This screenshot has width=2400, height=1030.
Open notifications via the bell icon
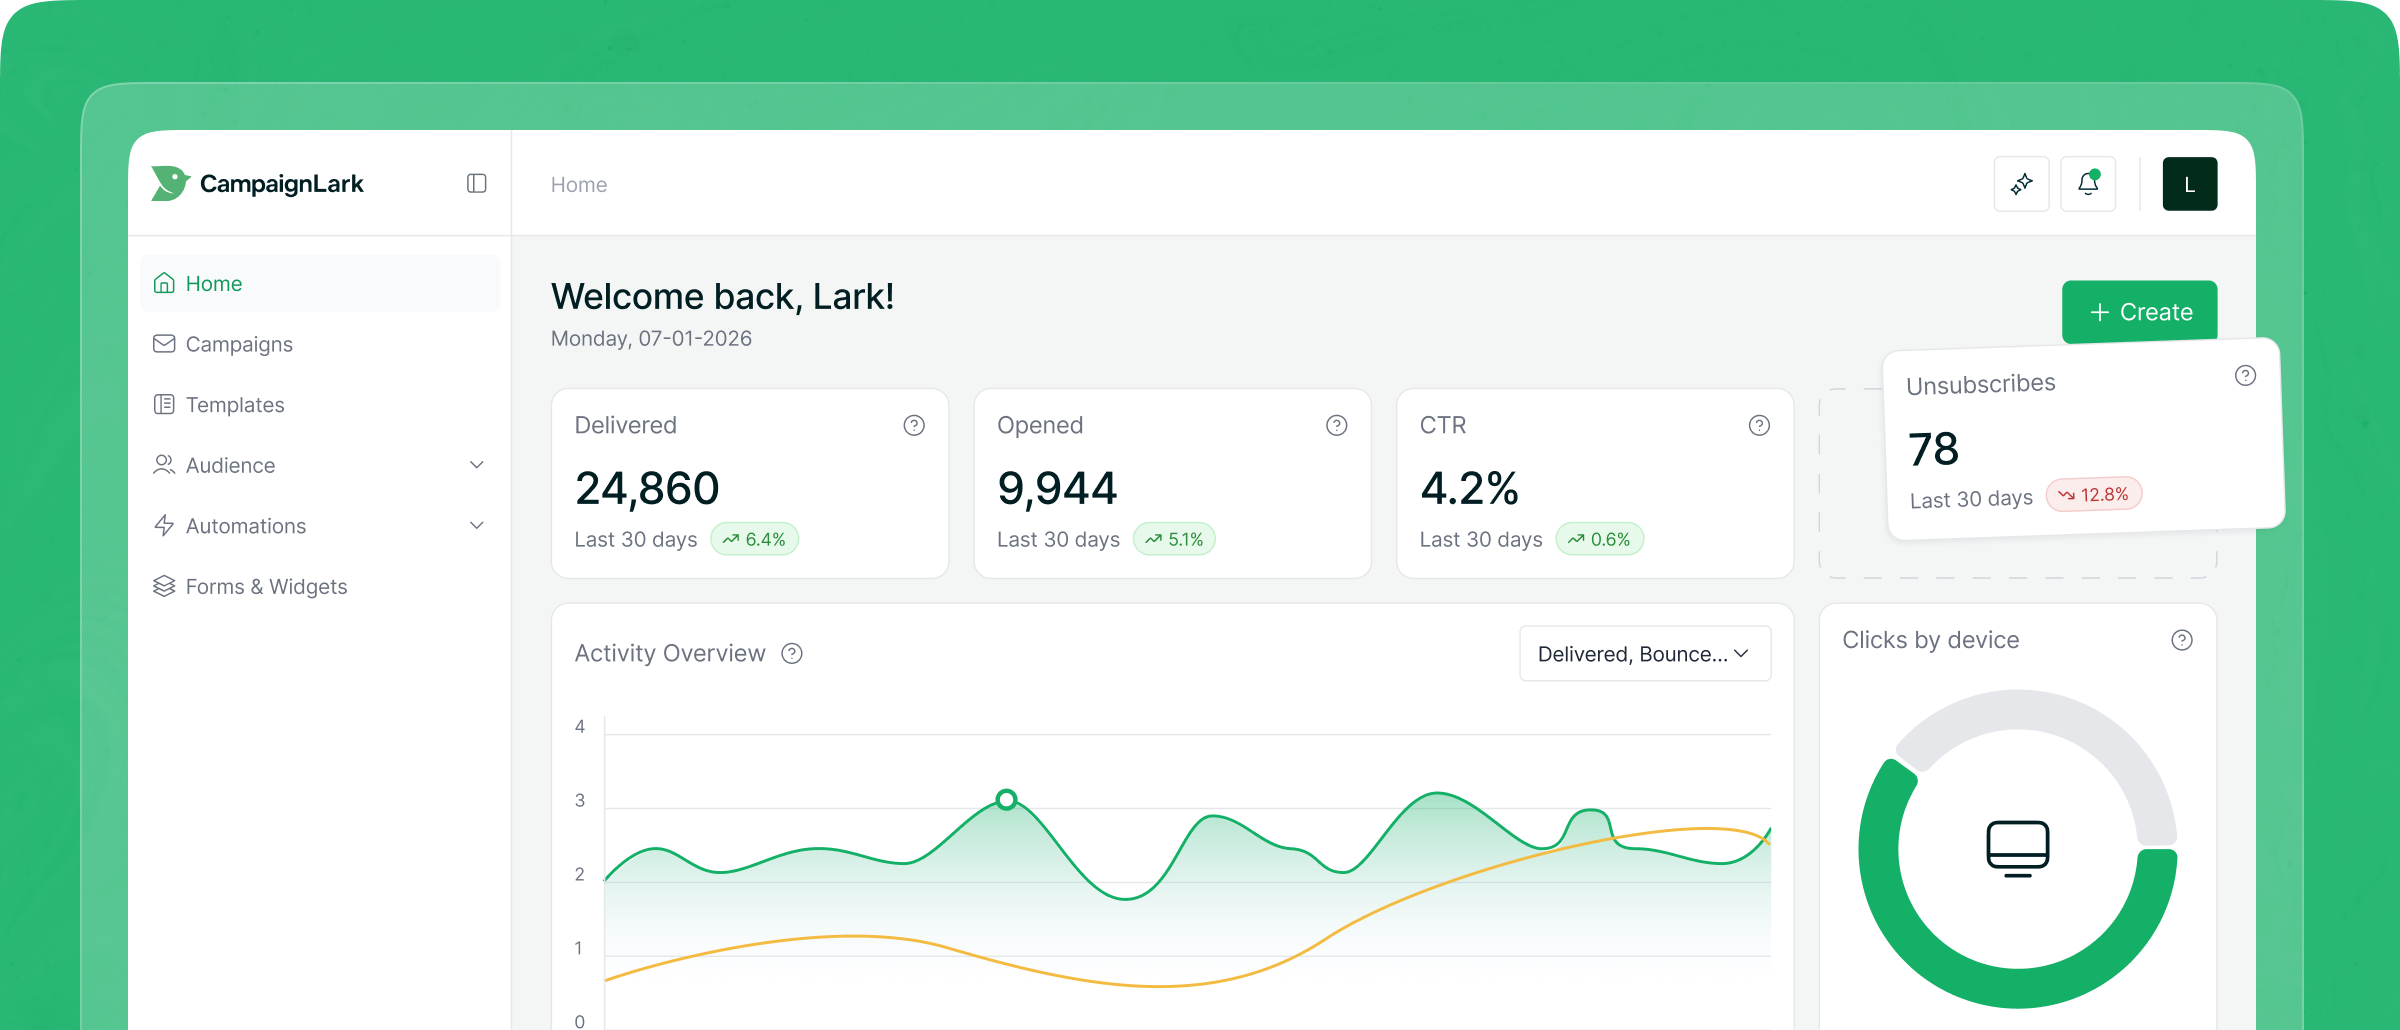2088,183
